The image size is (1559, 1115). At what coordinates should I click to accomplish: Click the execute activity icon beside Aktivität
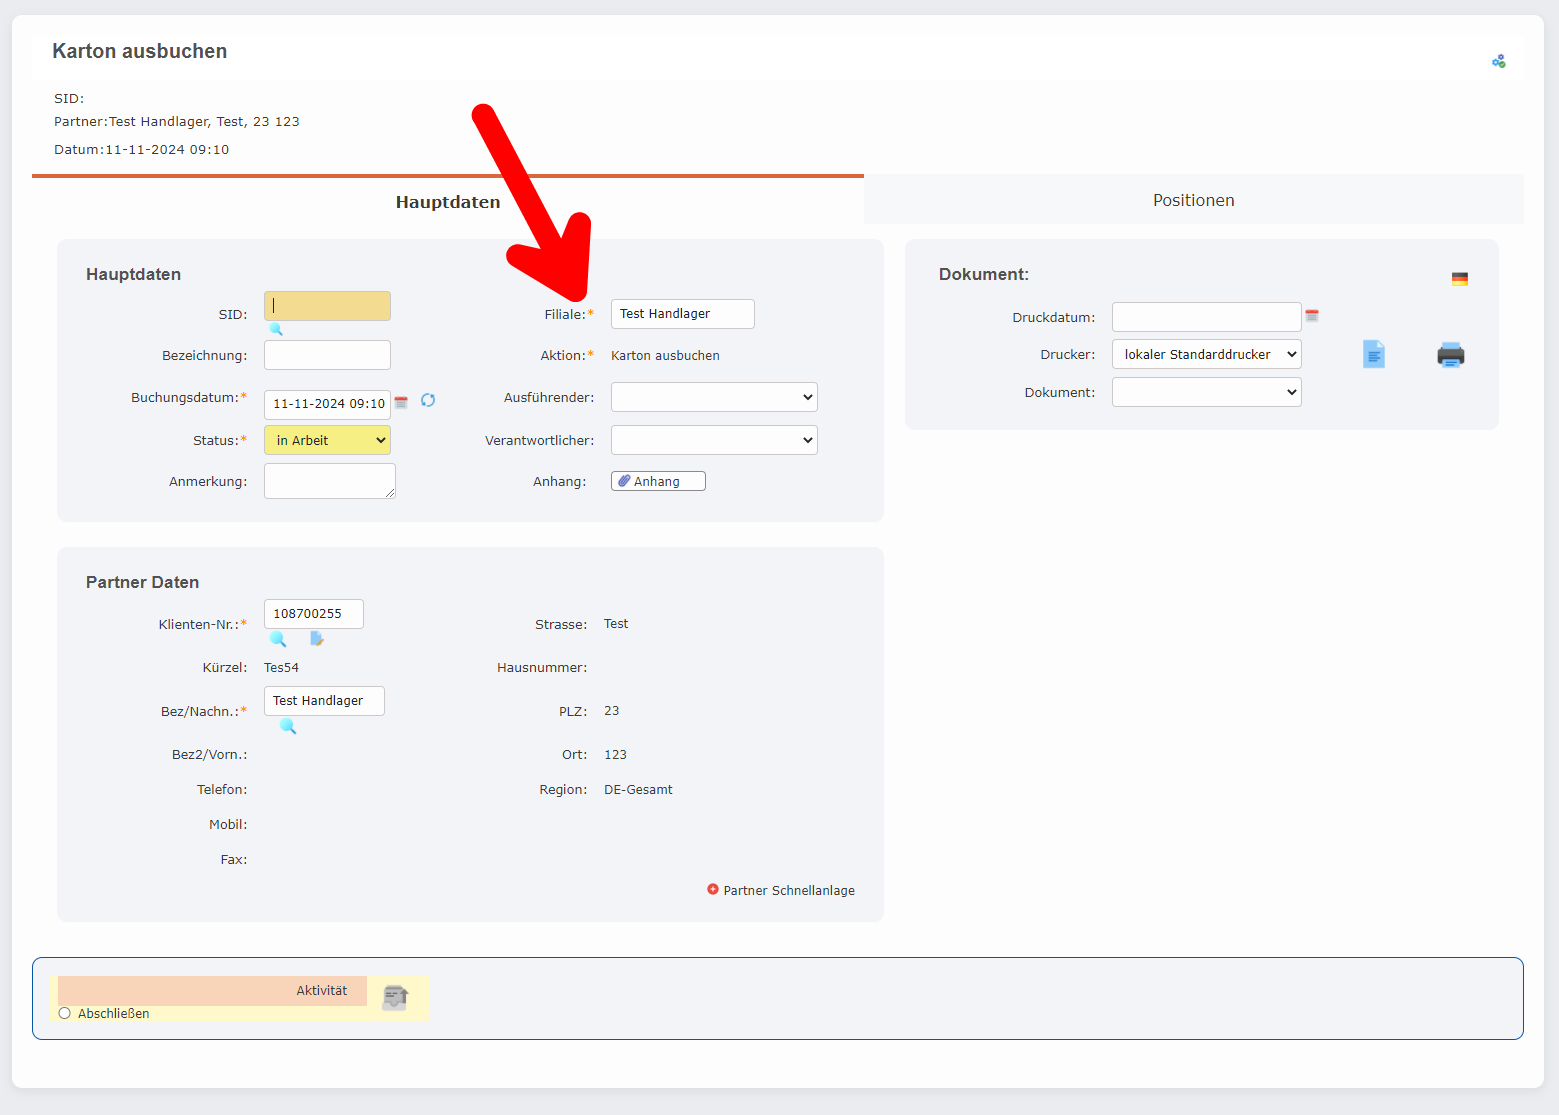395,997
